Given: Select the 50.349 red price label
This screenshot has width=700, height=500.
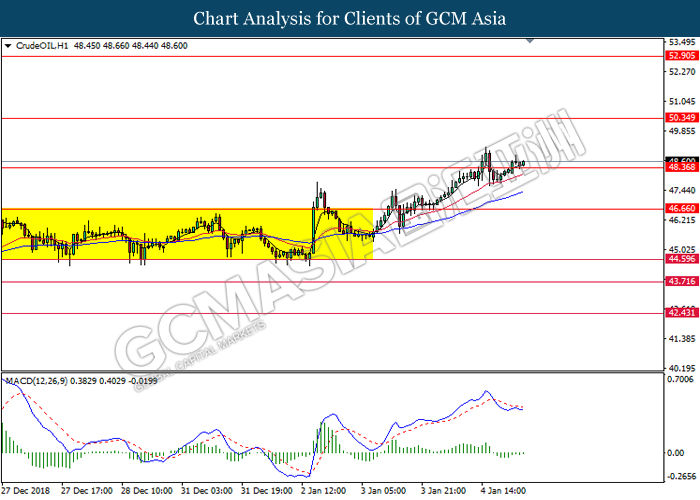Looking at the screenshot, I should (x=682, y=118).
